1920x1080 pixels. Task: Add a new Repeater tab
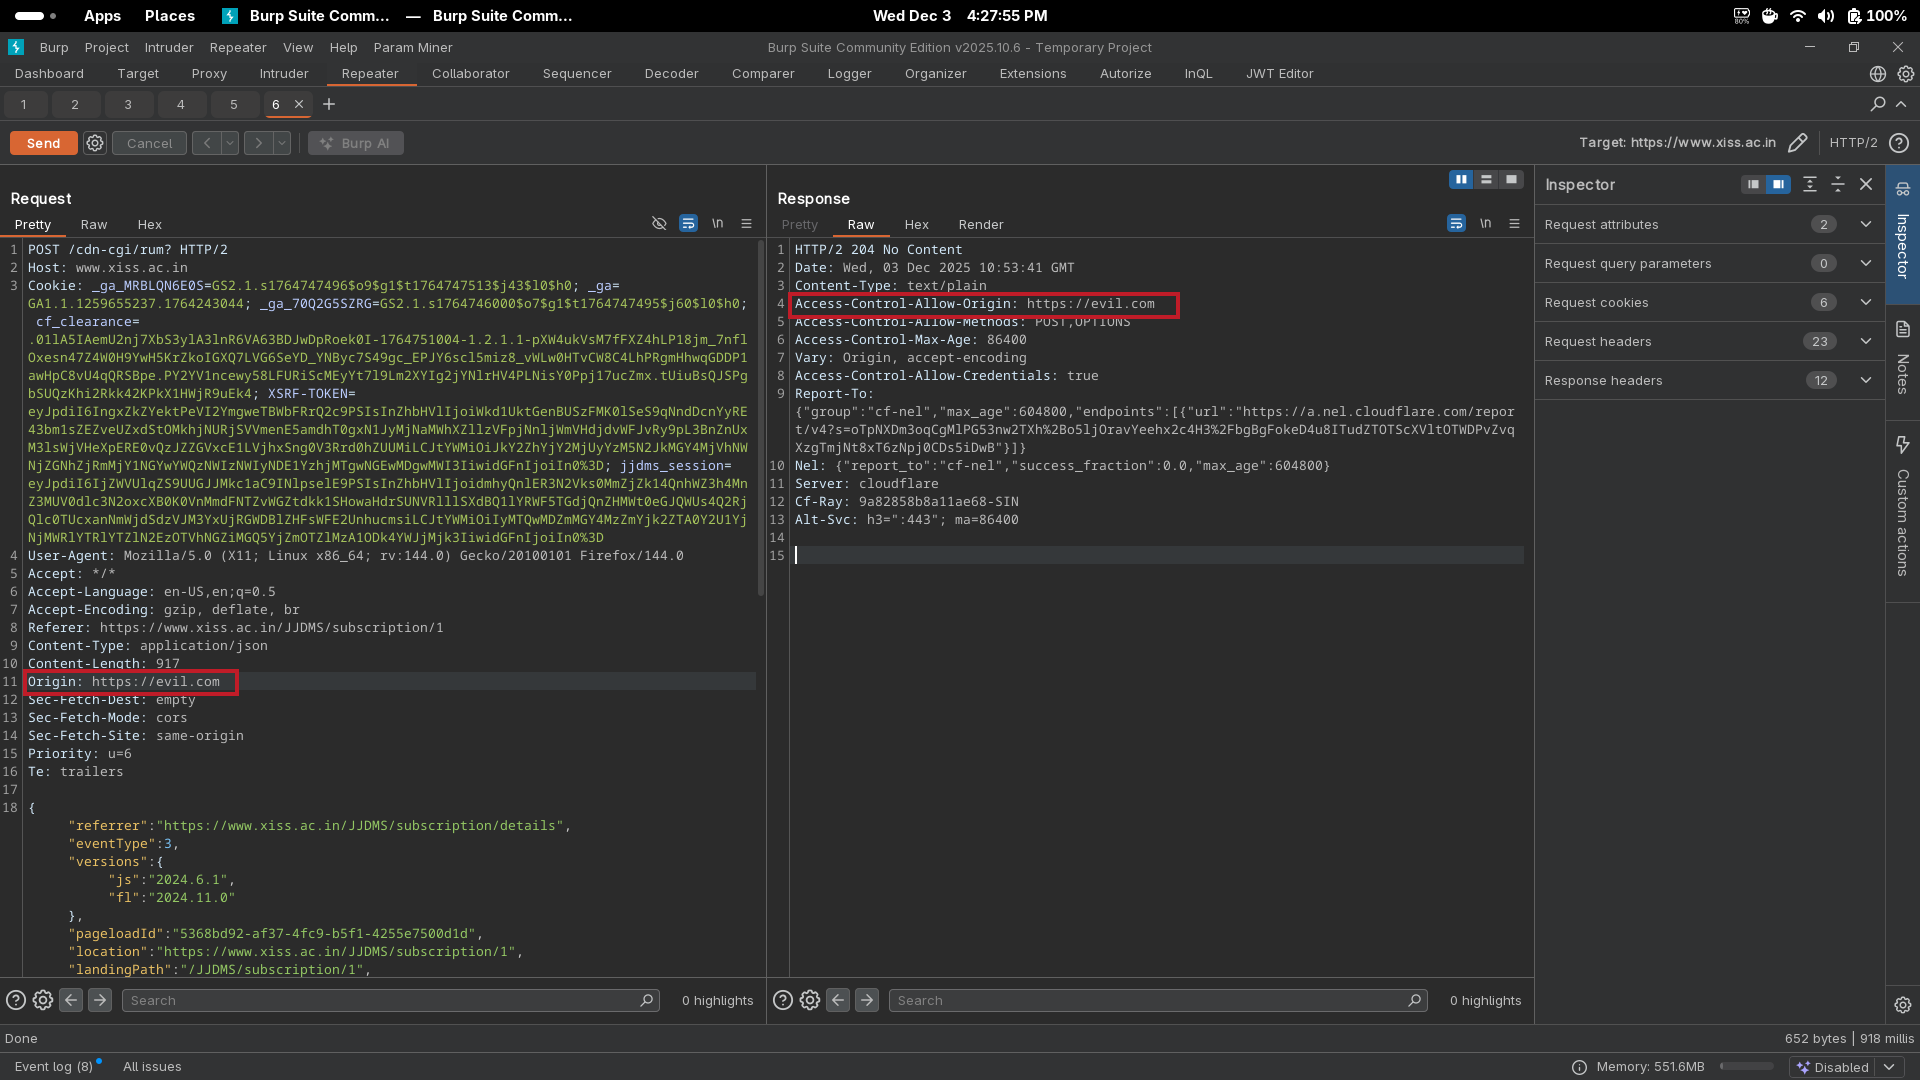(x=329, y=104)
